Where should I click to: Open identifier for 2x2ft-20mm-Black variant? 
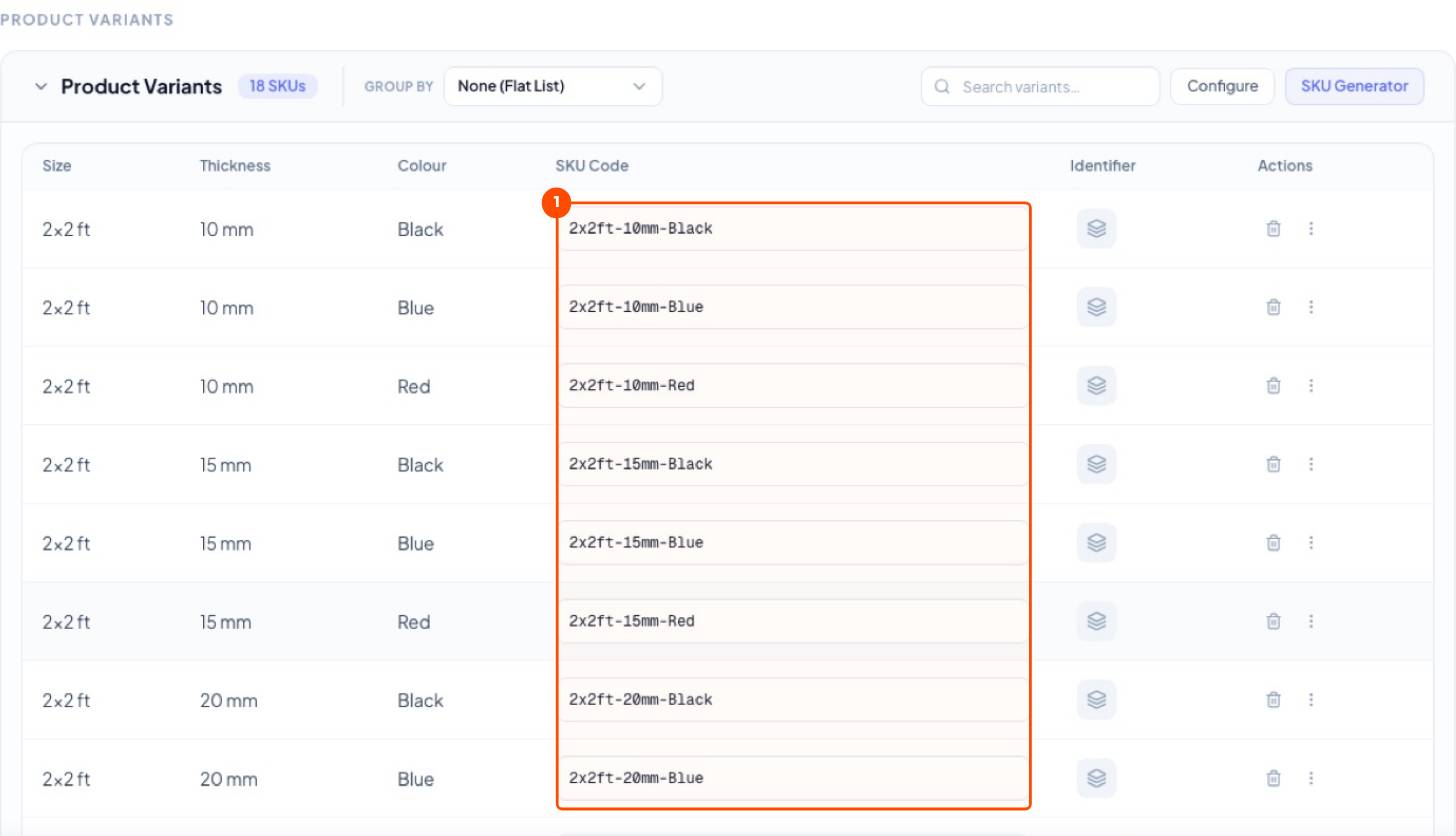pos(1096,700)
